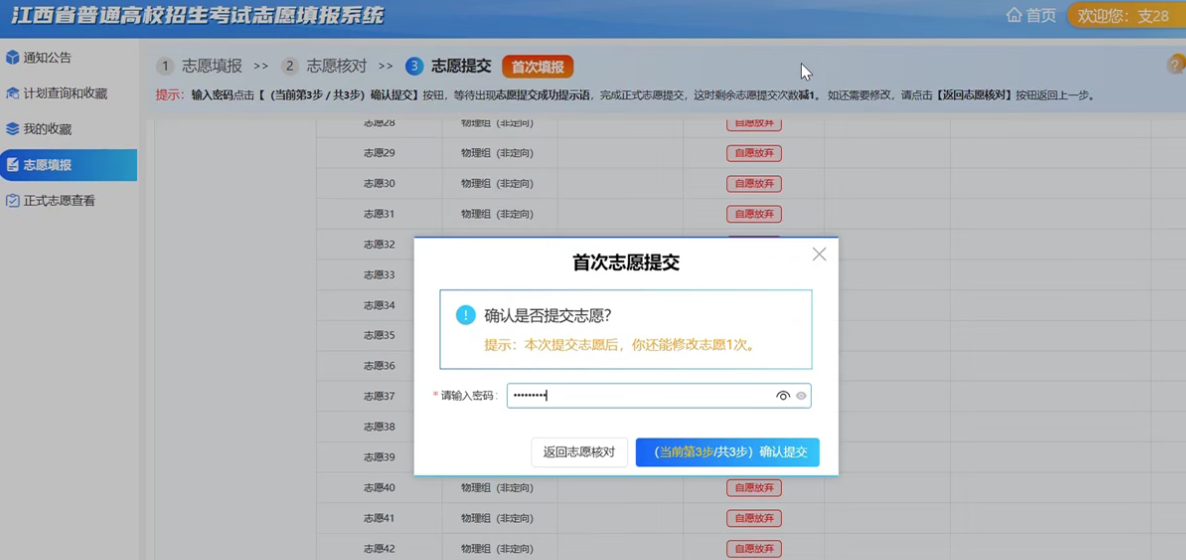The image size is (1186, 560).
Task: Open 我的收藏 in the sidebar menu
Action: 48,129
